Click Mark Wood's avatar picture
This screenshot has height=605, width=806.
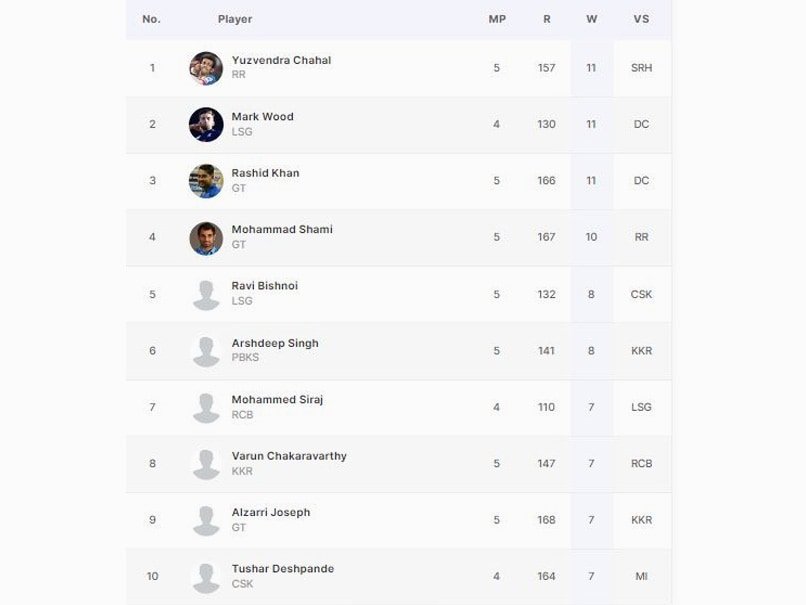click(206, 124)
